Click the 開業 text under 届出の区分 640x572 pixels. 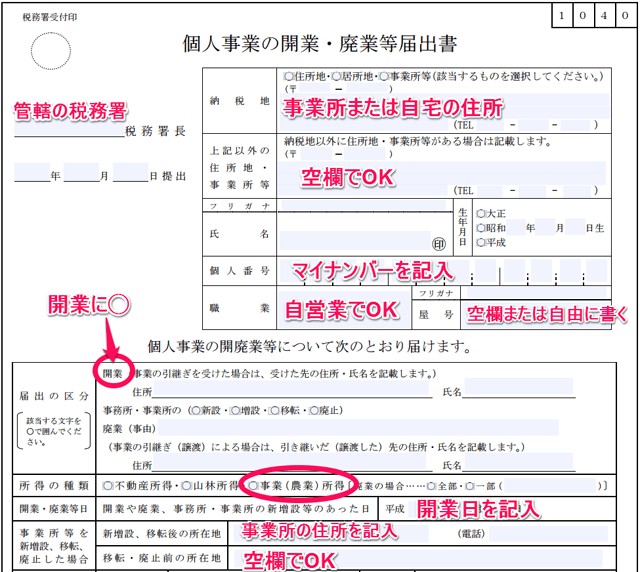112,374
